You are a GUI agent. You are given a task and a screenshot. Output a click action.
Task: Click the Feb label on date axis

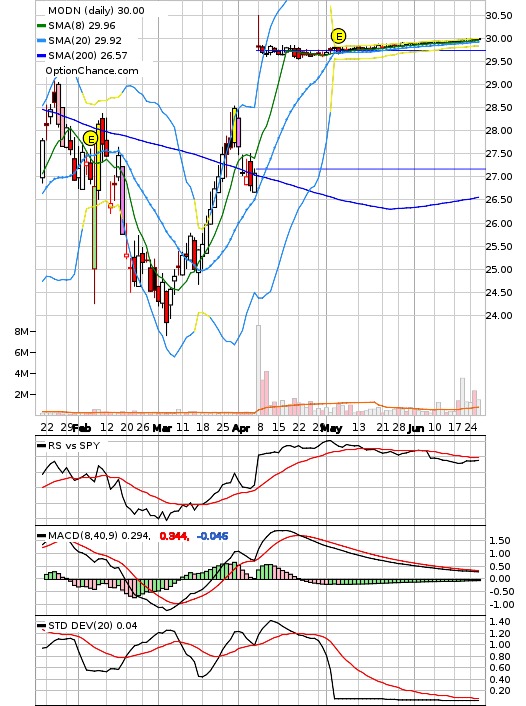pyautogui.click(x=82, y=428)
